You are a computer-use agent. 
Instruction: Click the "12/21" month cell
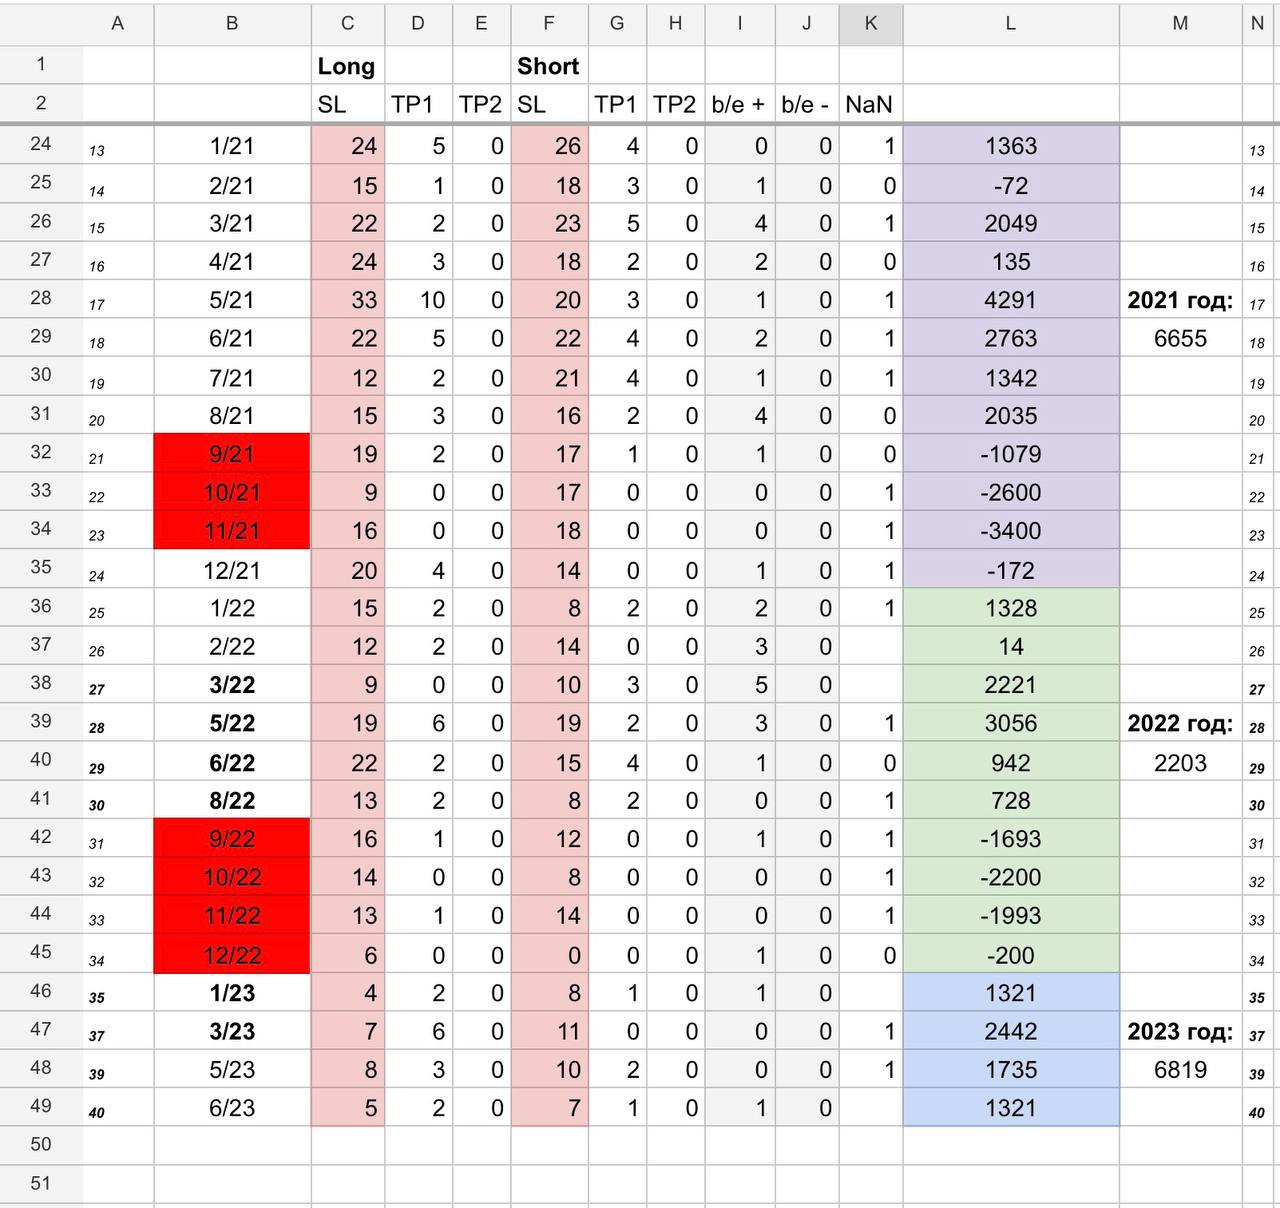point(232,570)
